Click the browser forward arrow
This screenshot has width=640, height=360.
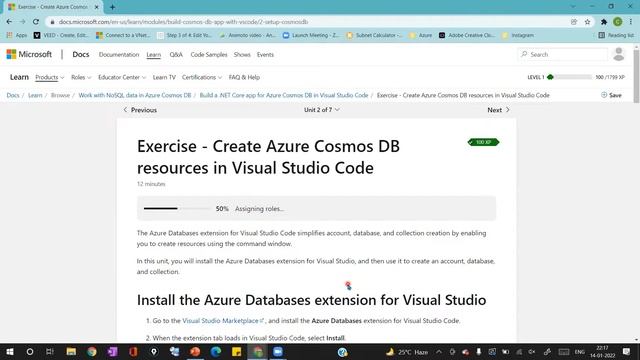[22, 22]
